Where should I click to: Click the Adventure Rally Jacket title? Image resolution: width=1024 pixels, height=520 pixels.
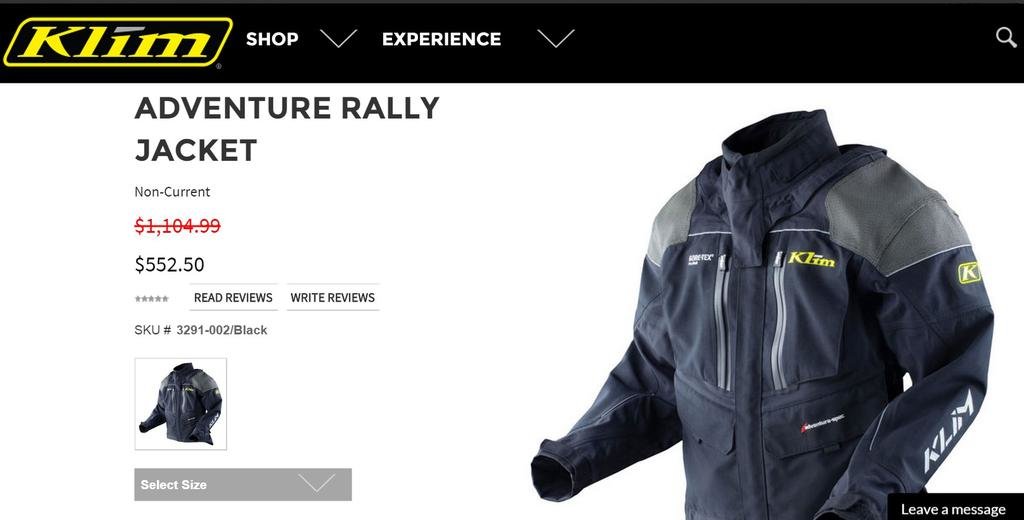[287, 129]
